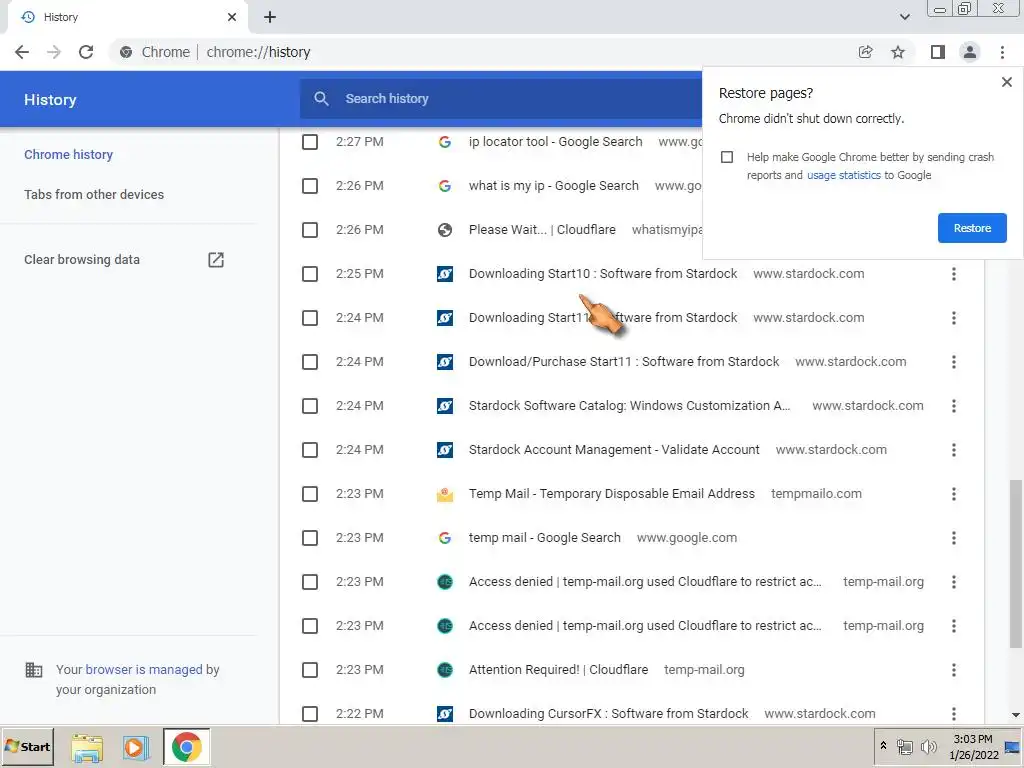
Task: Open the side panel icon
Action: click(938, 52)
